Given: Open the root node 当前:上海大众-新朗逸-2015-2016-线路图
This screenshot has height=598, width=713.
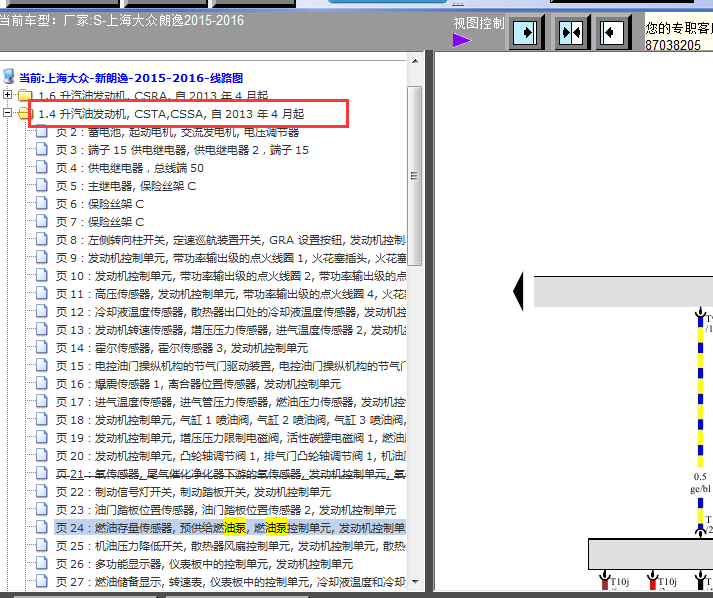Looking at the screenshot, I should point(131,78).
